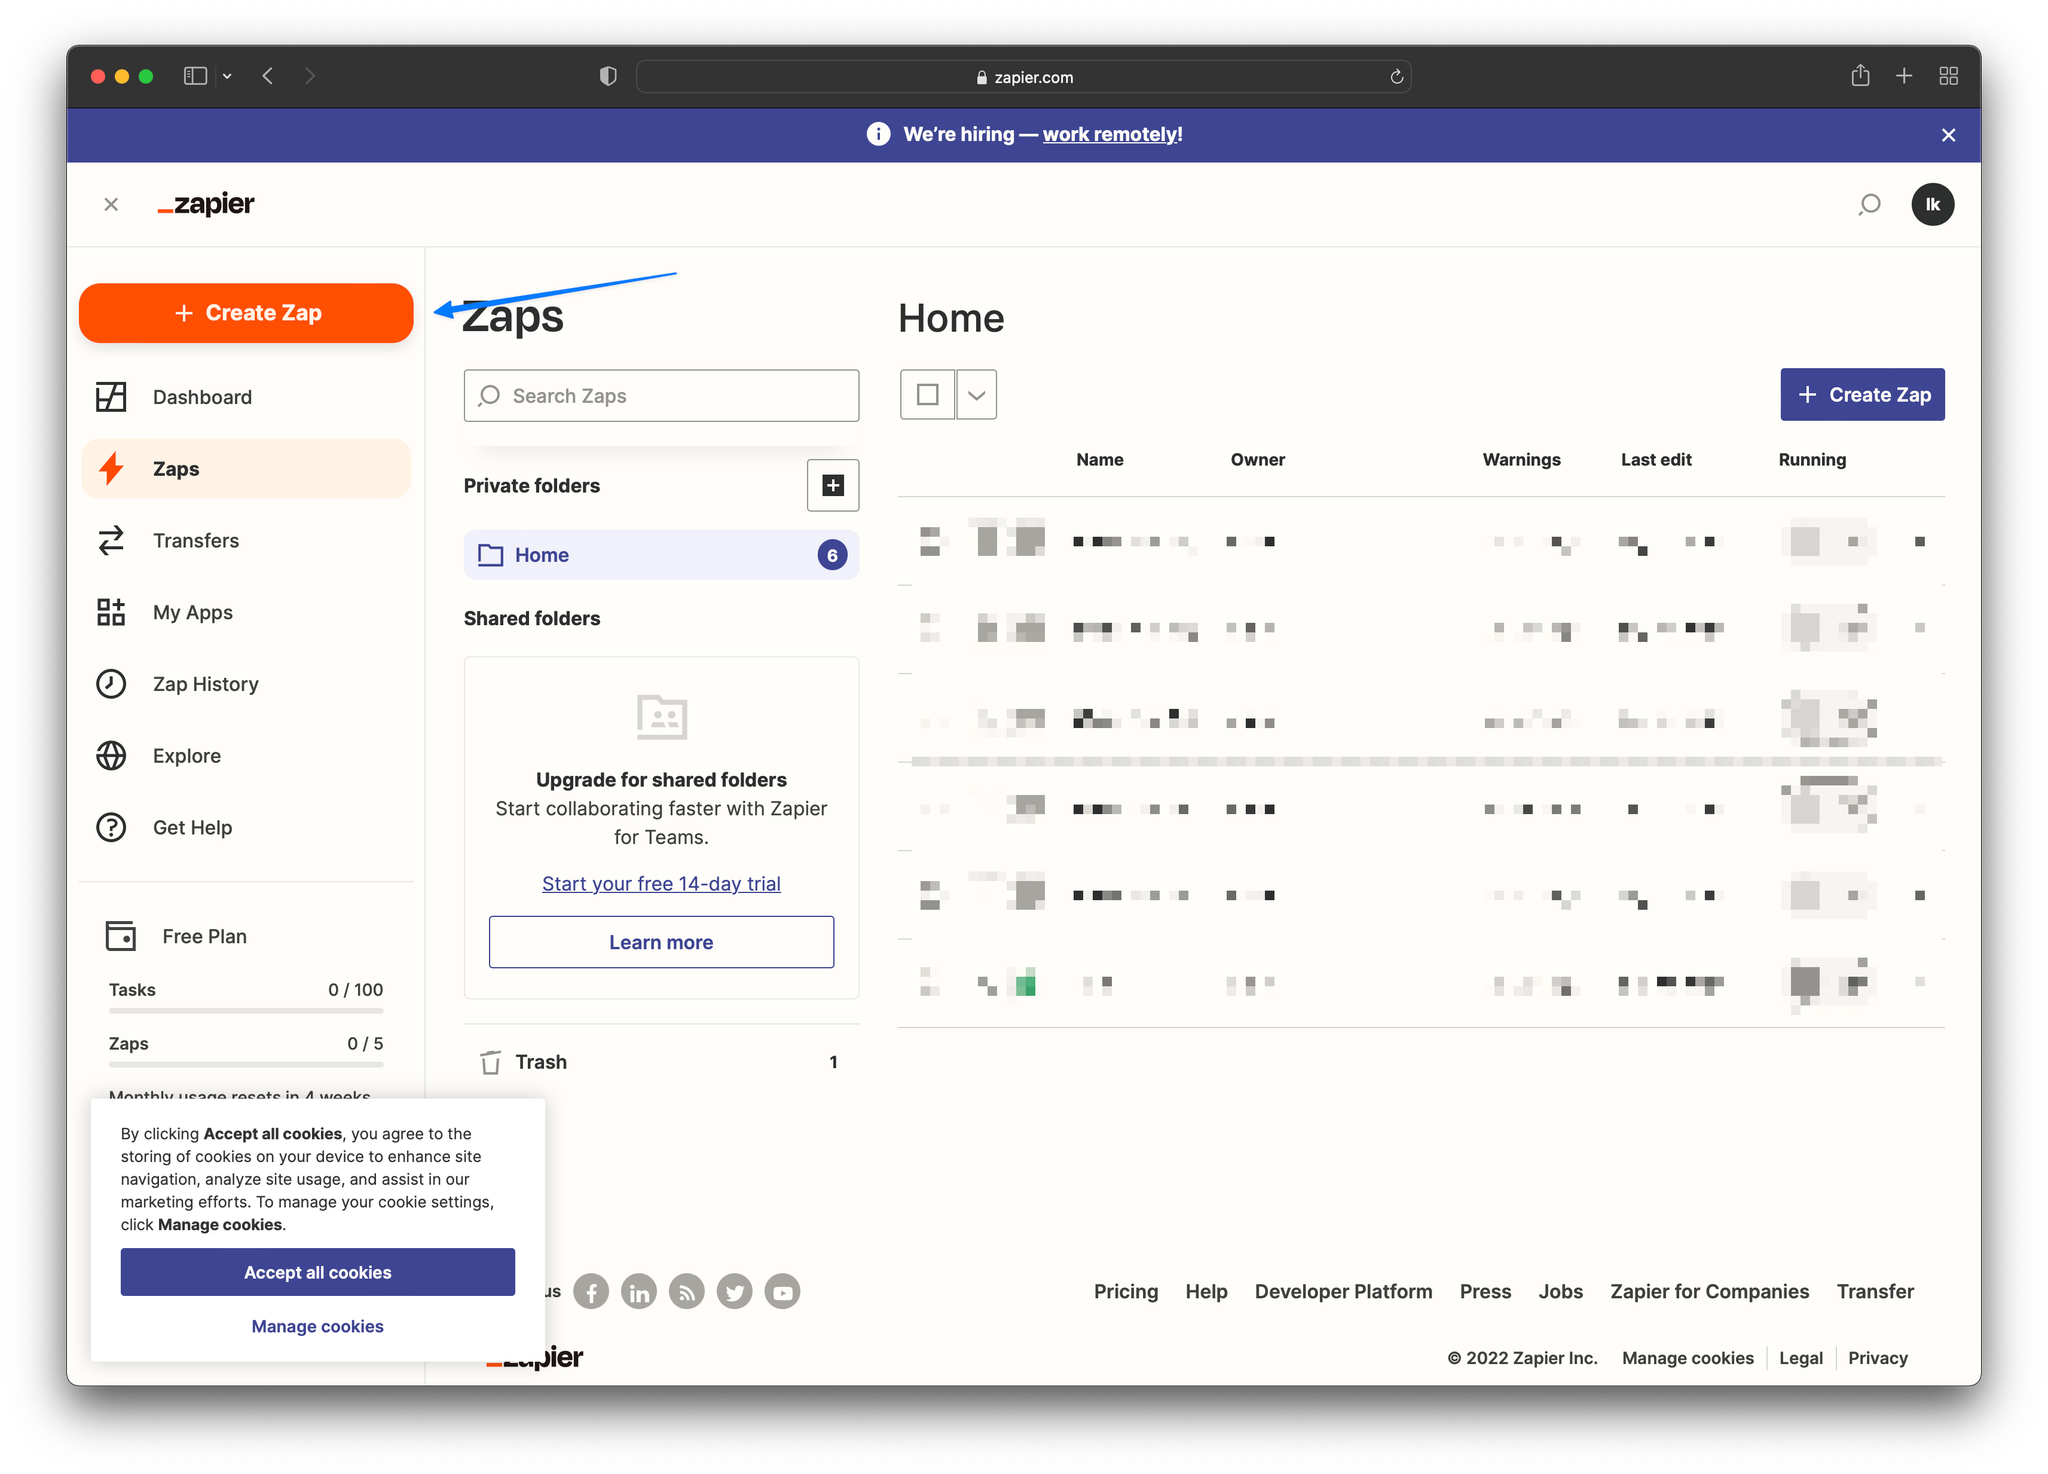Open footer Manage cookies link
The width and height of the screenshot is (2048, 1474).
(x=1687, y=1358)
